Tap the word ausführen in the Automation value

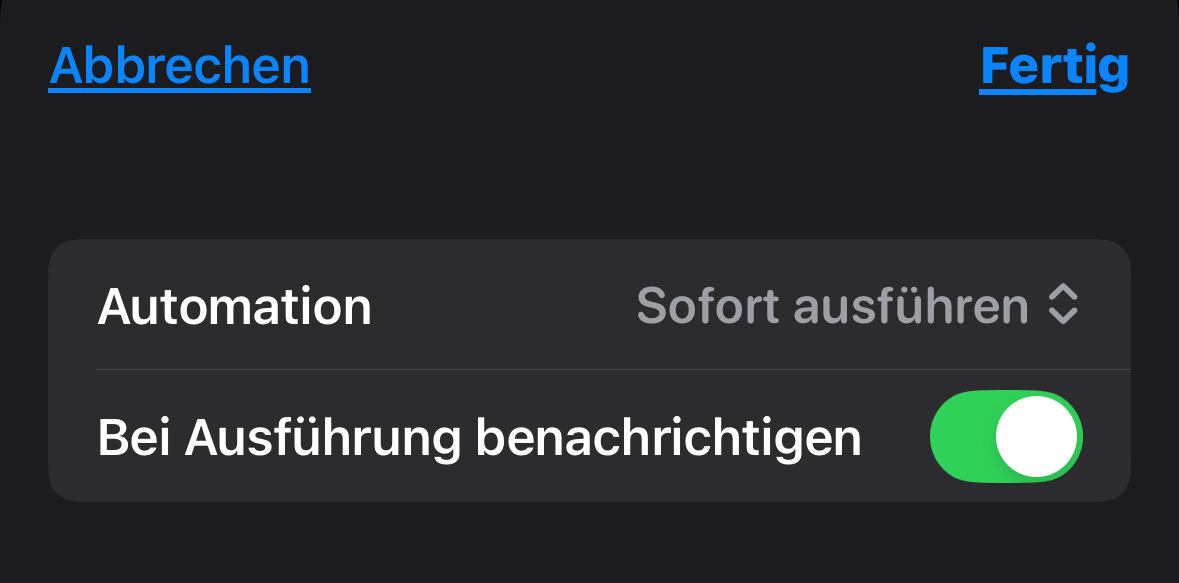click(x=911, y=306)
